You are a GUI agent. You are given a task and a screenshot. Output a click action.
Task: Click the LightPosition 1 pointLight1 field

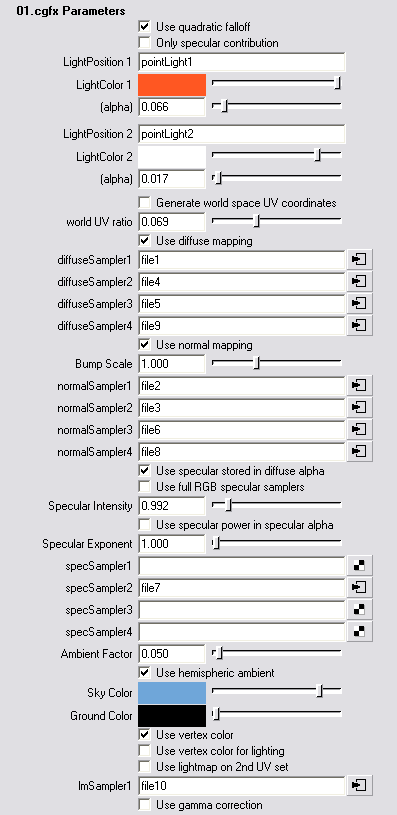(x=242, y=62)
